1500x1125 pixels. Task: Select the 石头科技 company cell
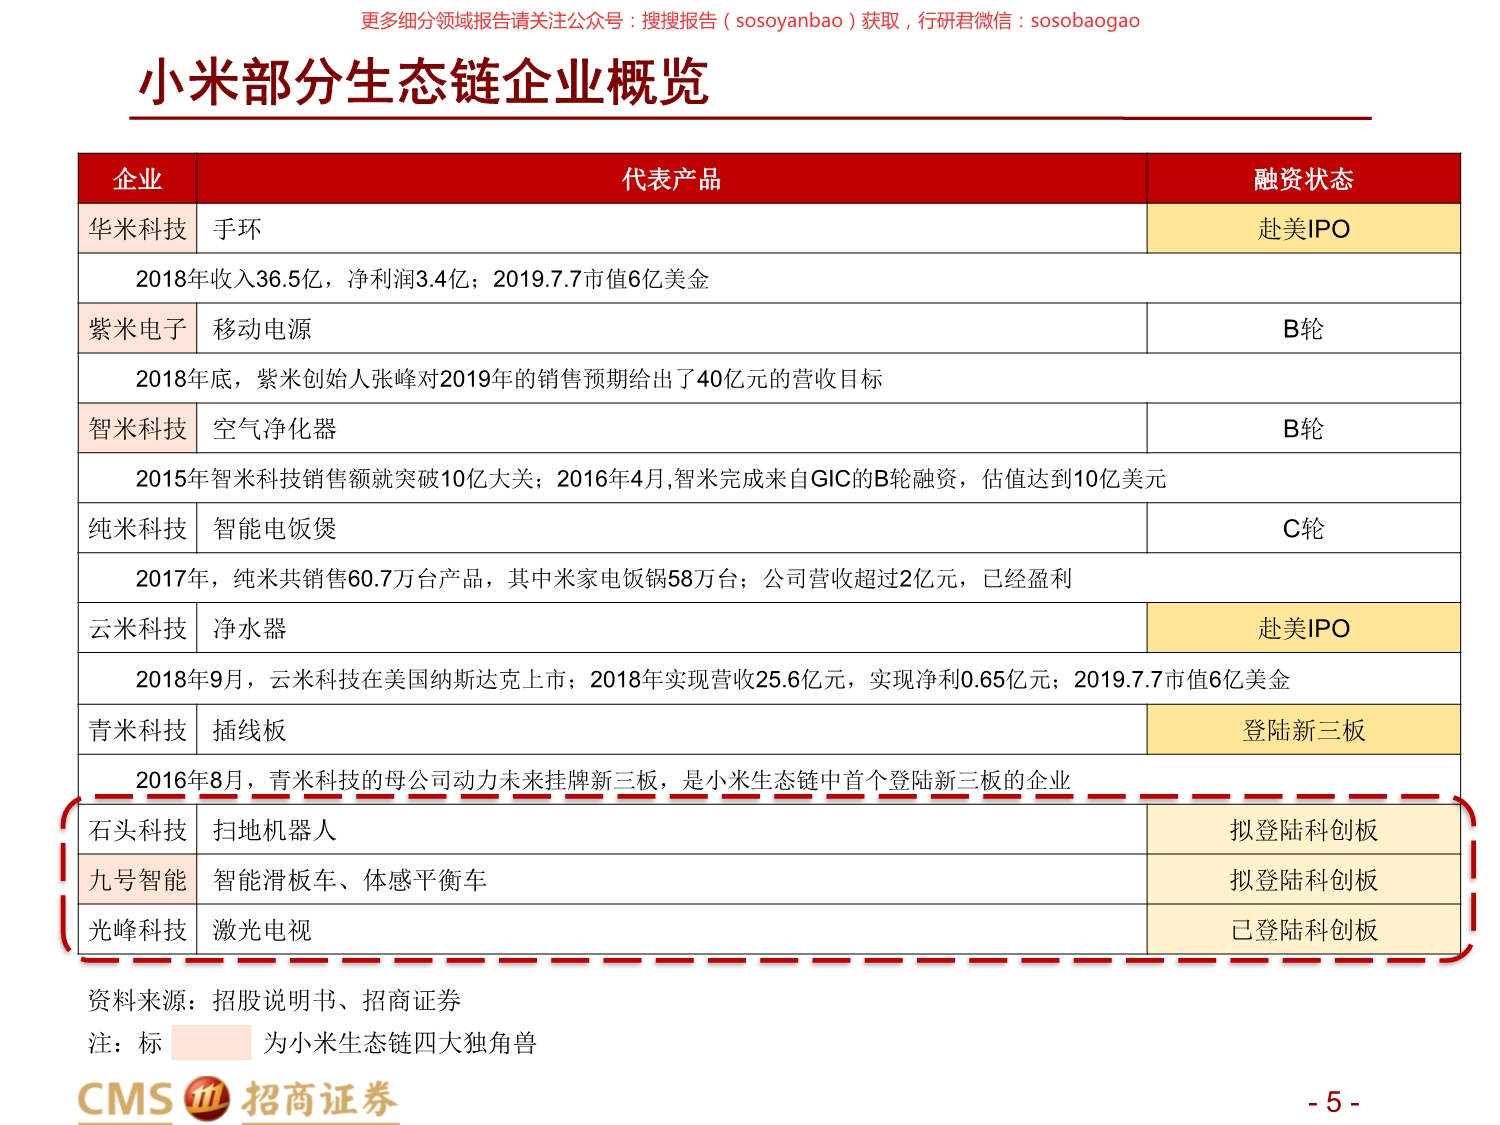click(138, 830)
